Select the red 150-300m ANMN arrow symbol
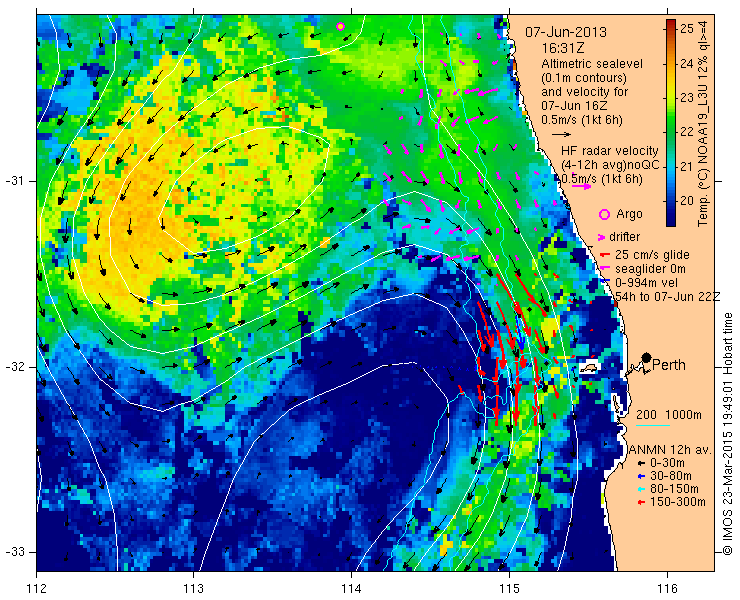This screenshot has width=740, height=600. [640, 502]
